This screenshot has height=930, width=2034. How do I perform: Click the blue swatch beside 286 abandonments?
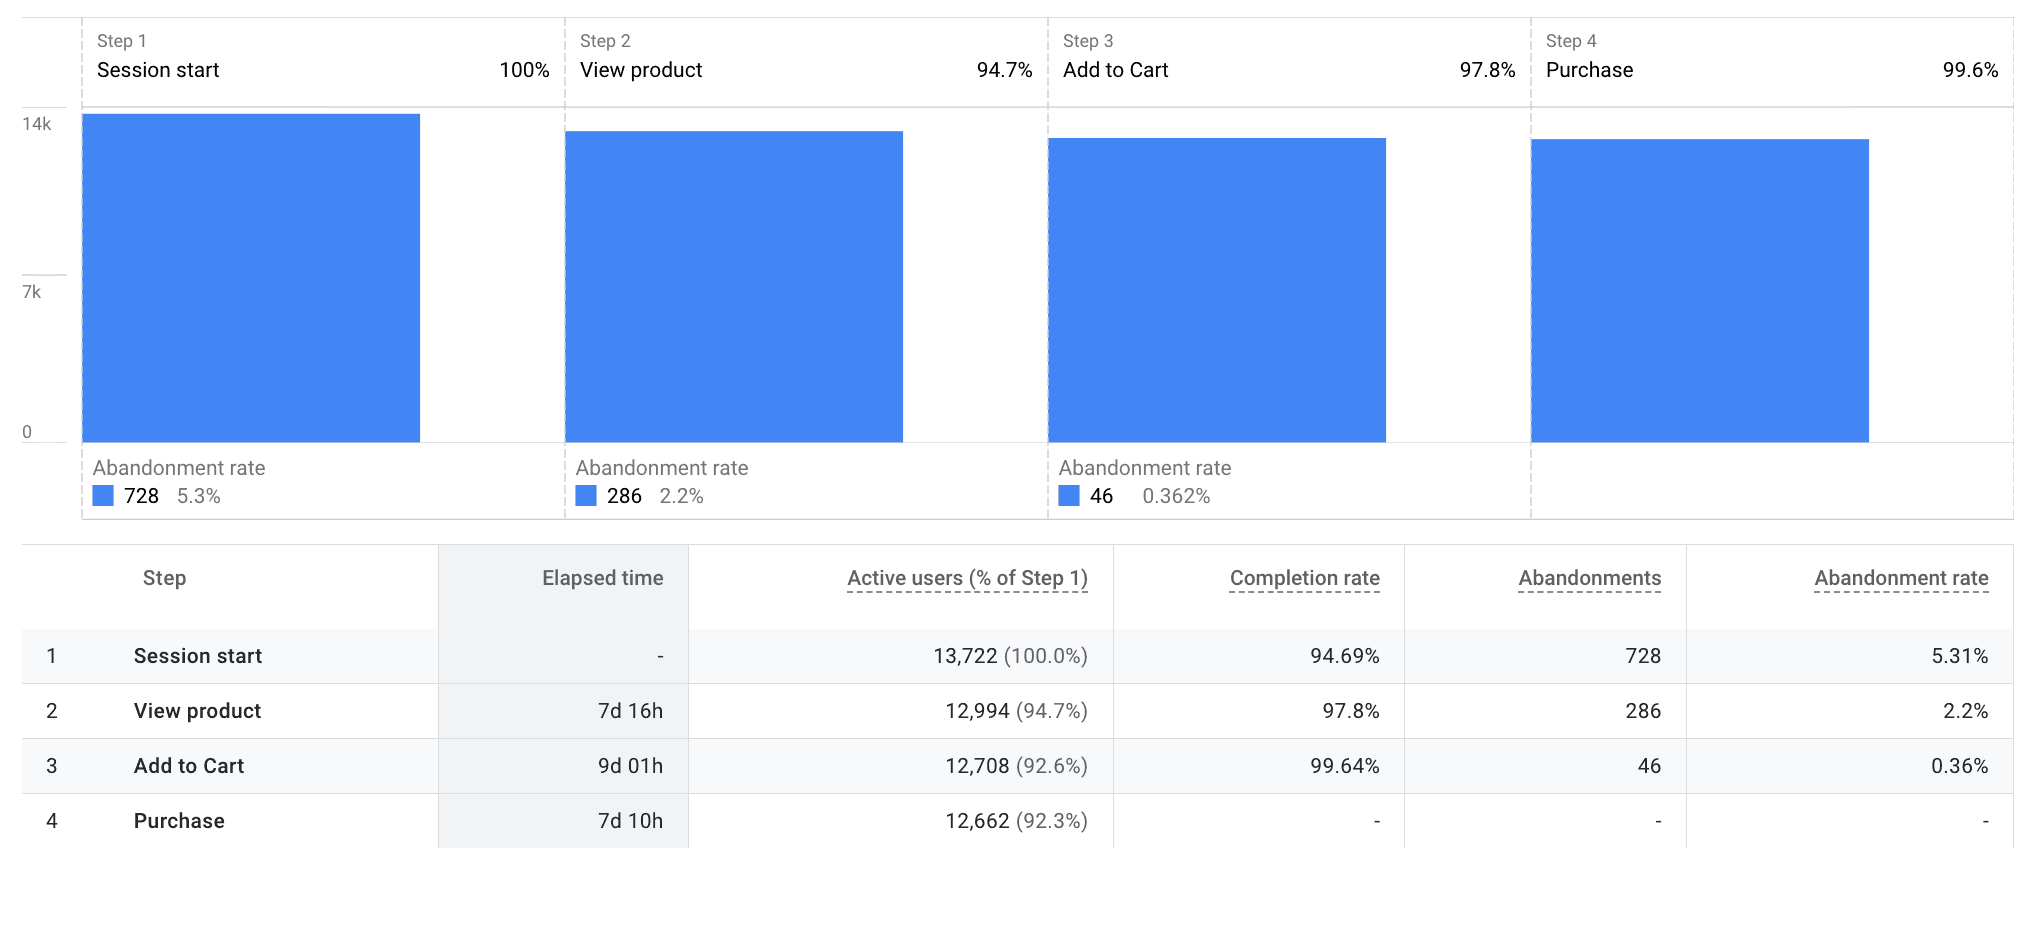587,495
